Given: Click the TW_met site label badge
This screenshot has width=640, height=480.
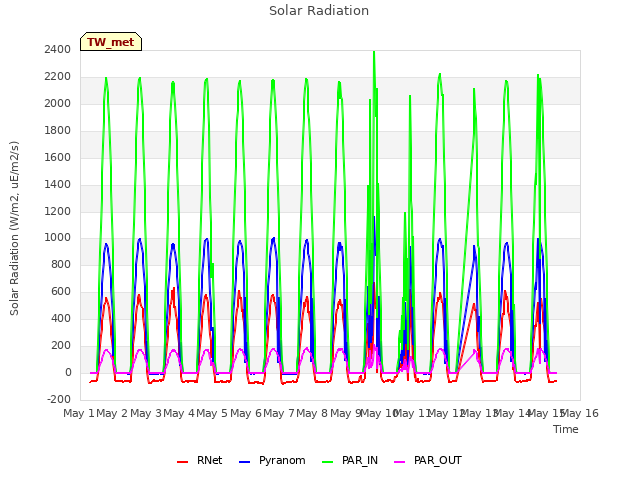Looking at the screenshot, I should (111, 42).
